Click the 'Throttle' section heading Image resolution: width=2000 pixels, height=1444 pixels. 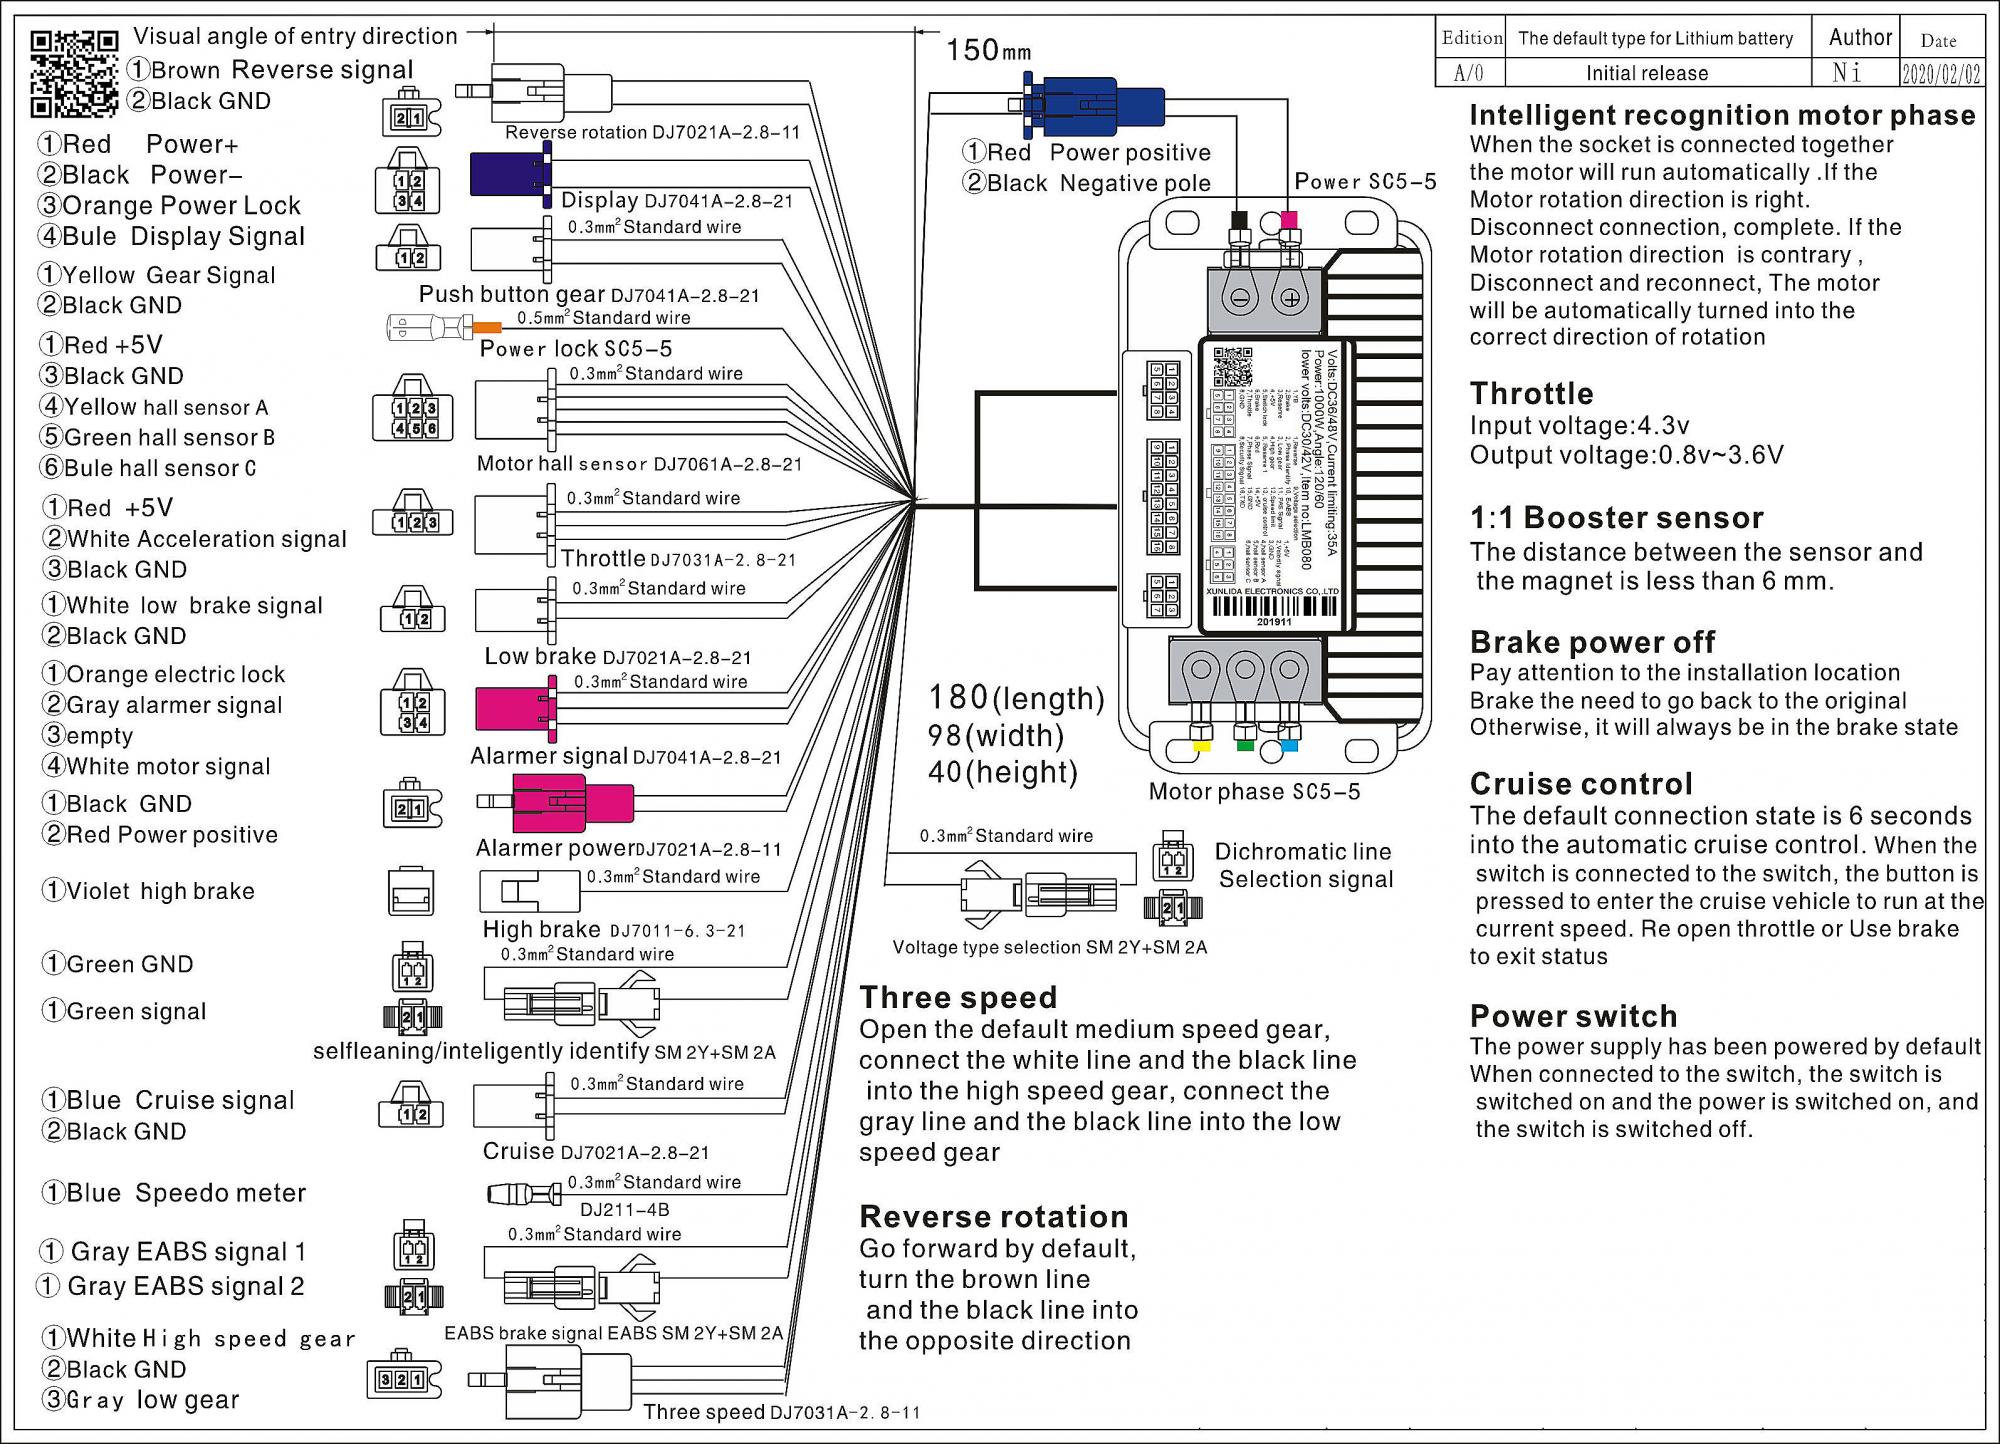pyautogui.click(x=1531, y=393)
